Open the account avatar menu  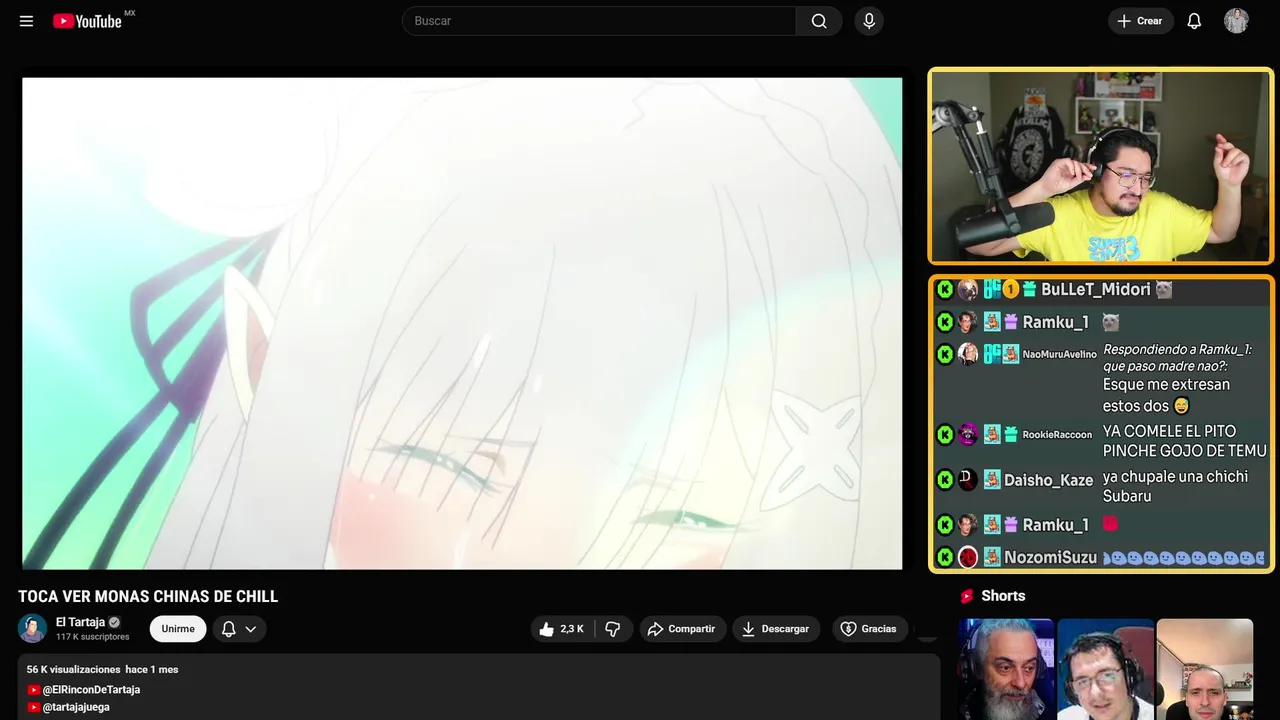pyautogui.click(x=1236, y=21)
